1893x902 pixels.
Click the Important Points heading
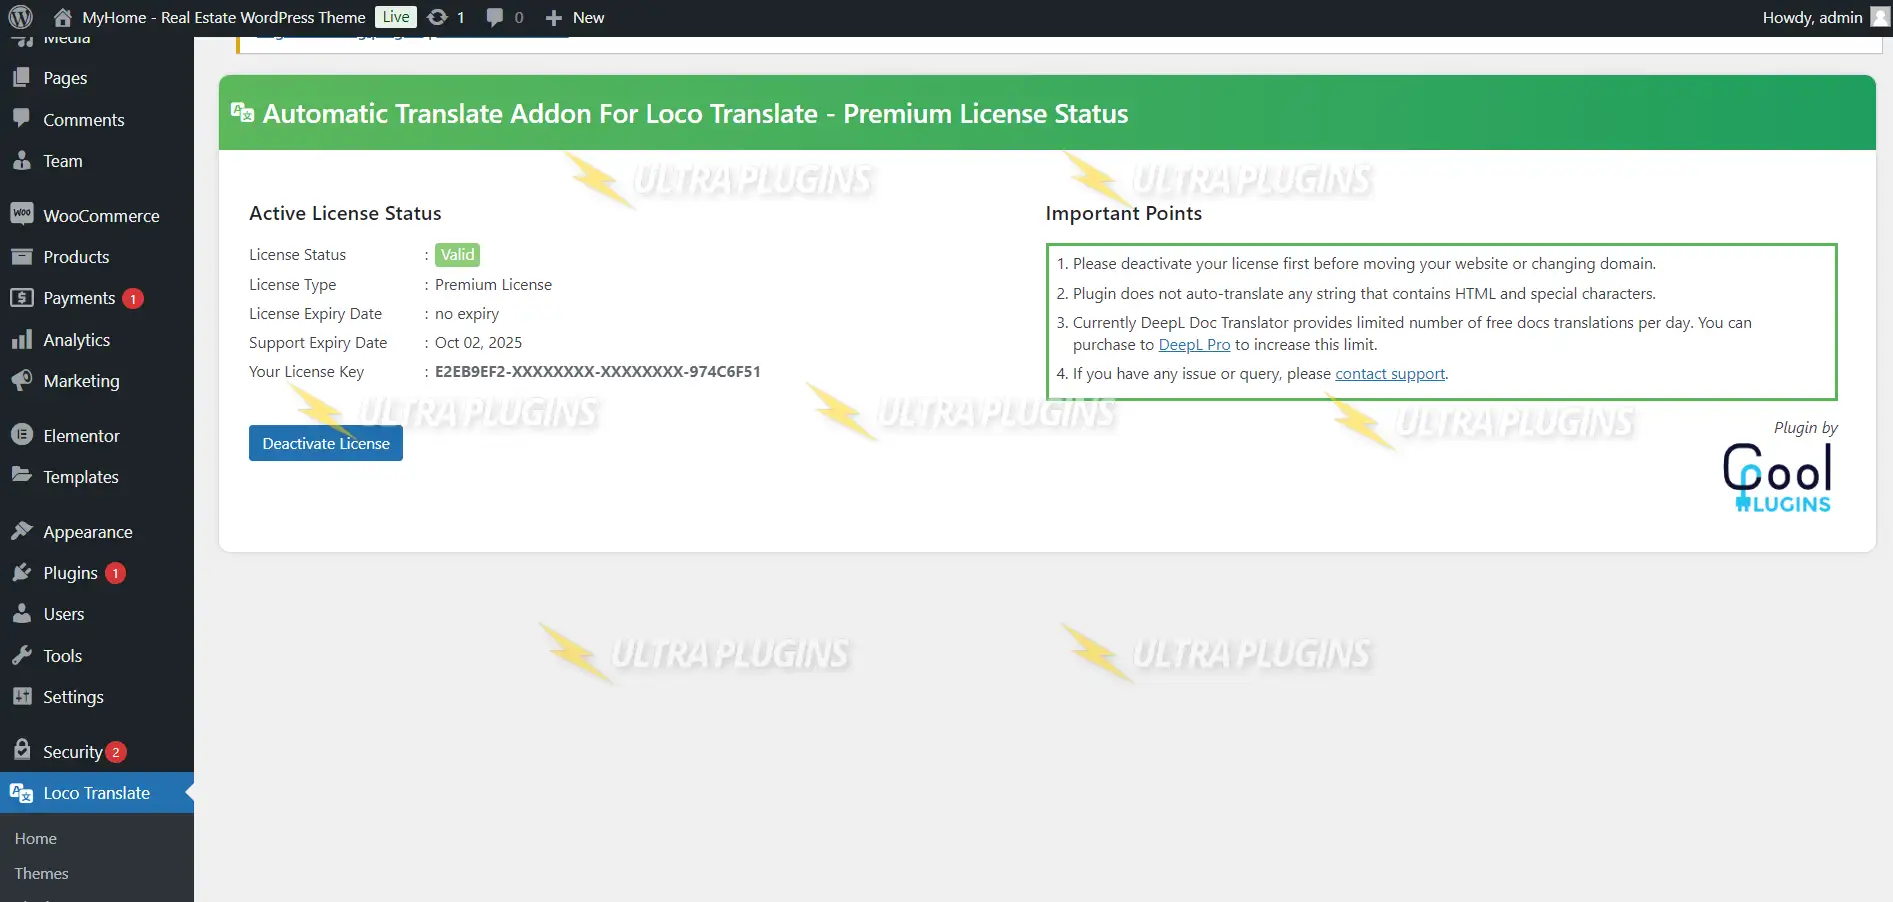pos(1124,213)
